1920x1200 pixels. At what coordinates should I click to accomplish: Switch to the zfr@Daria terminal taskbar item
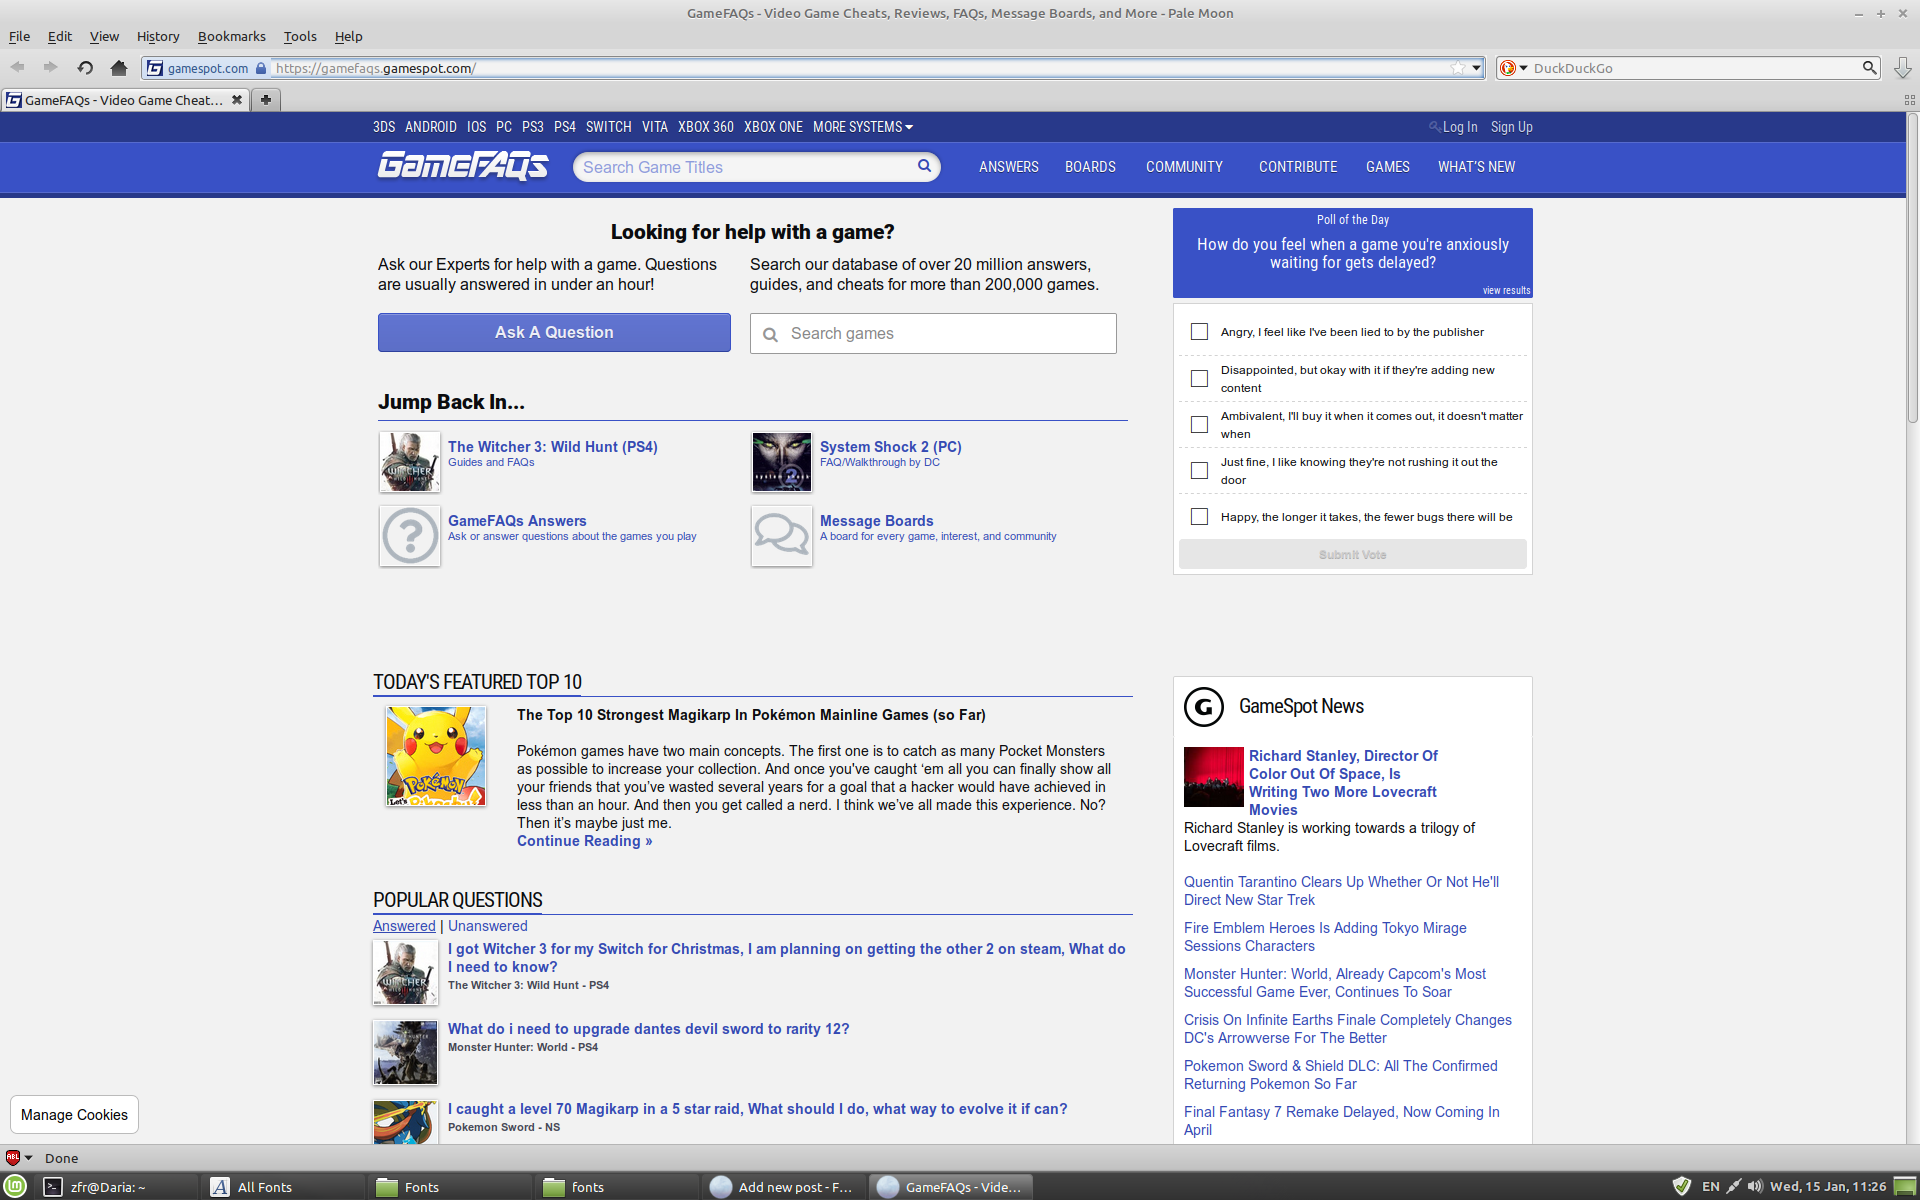[x=117, y=1187]
